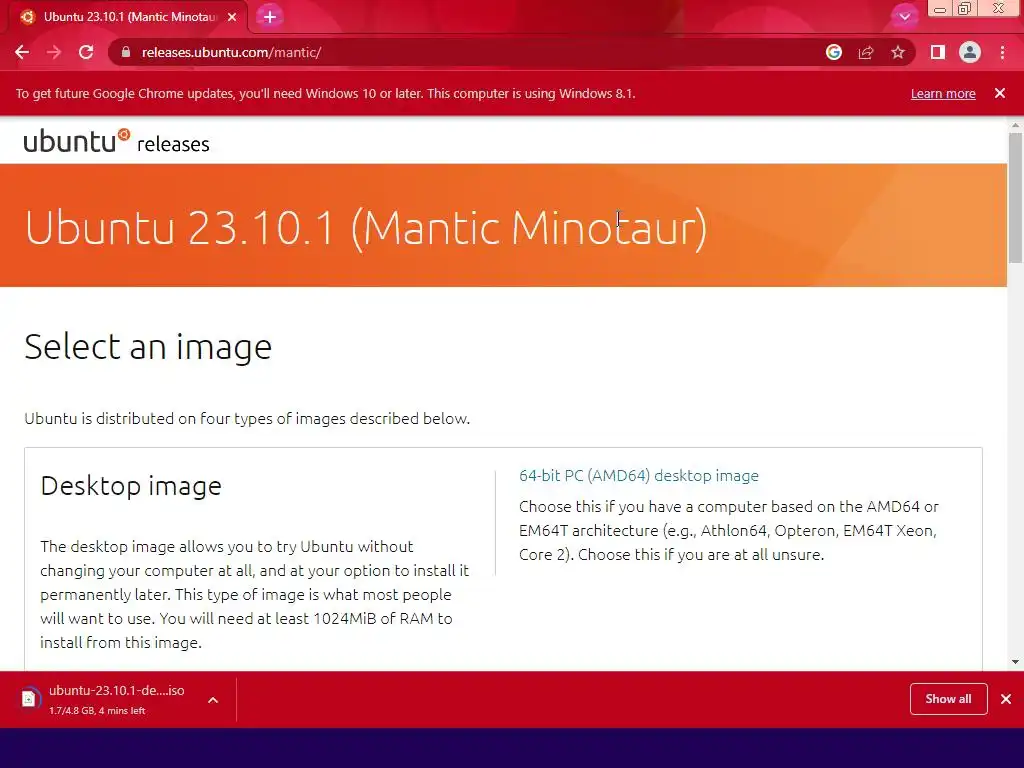Reload the Ubuntu releases page

86,52
